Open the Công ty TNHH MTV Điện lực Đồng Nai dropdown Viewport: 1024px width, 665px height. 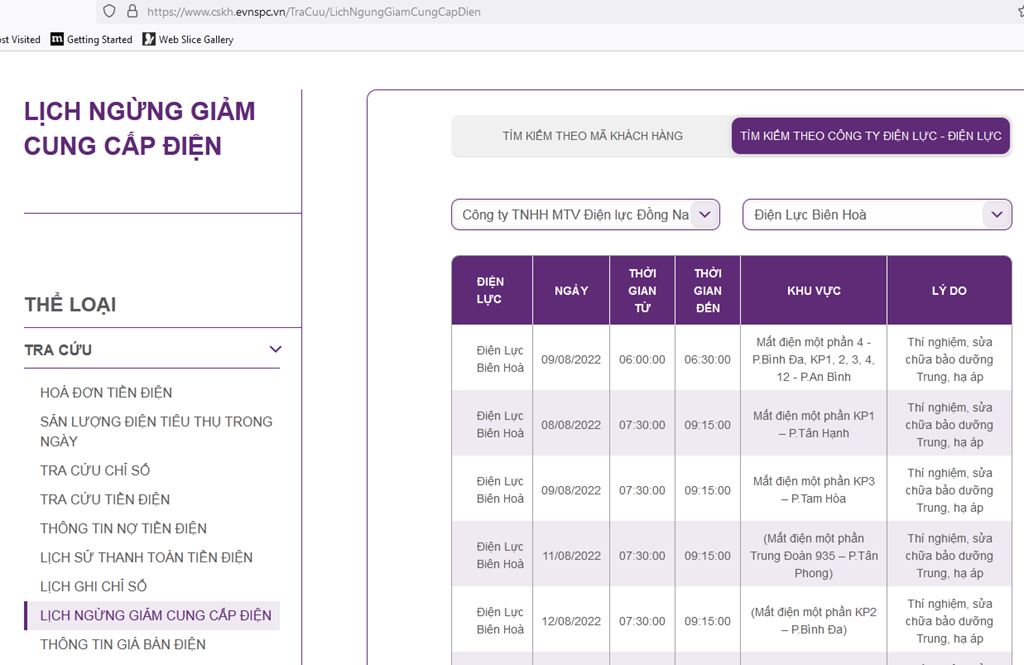point(585,215)
